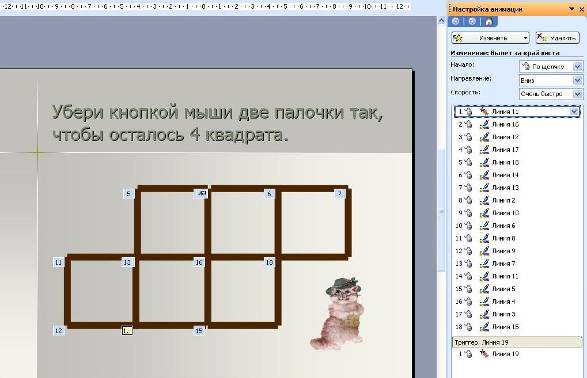The width and height of the screenshot is (587, 378).
Task: Click the mouse-click icon in animation row 11
Action: tap(468, 238)
